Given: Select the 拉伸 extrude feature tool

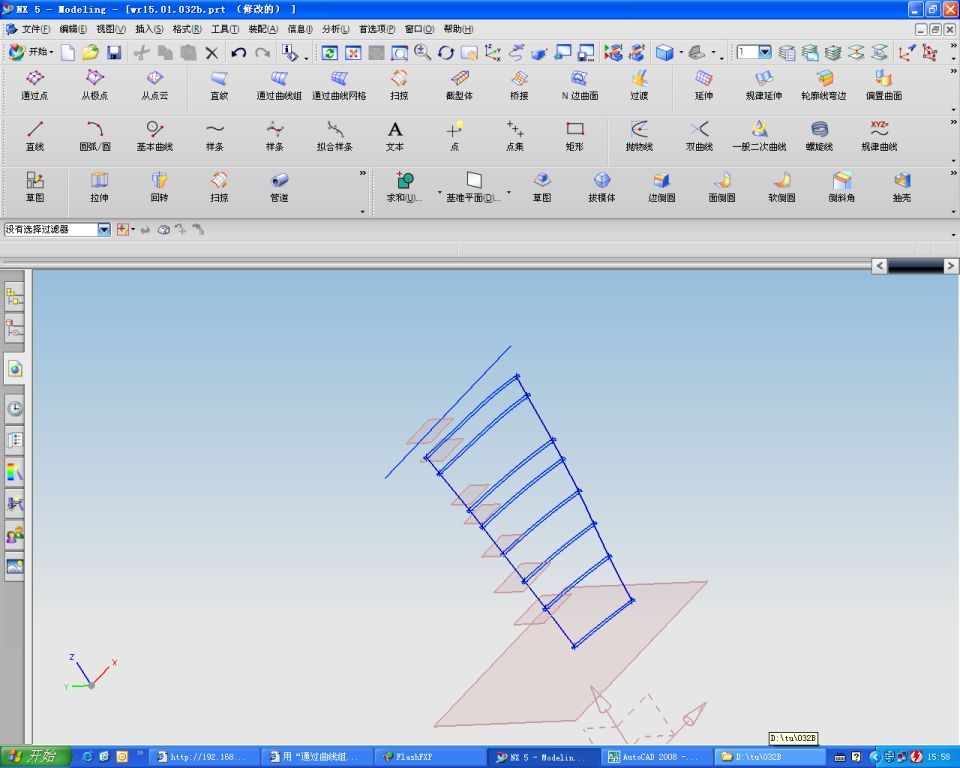Looking at the screenshot, I should tap(99, 187).
